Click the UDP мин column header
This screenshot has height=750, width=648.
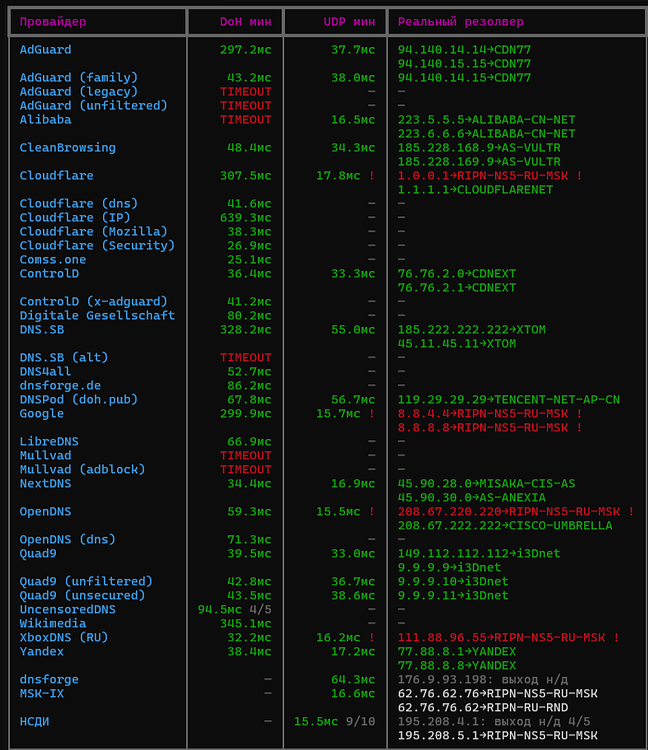coord(349,22)
